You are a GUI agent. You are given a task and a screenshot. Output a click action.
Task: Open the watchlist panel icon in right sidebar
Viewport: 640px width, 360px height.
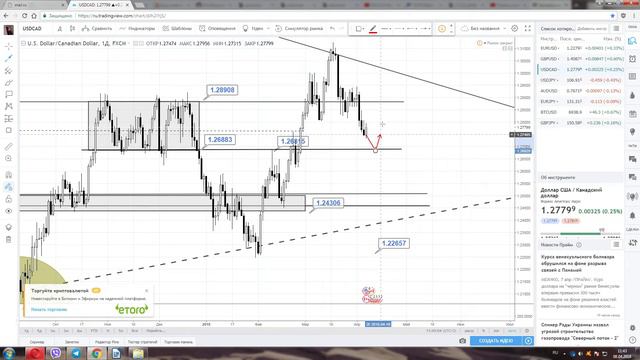(x=632, y=41)
